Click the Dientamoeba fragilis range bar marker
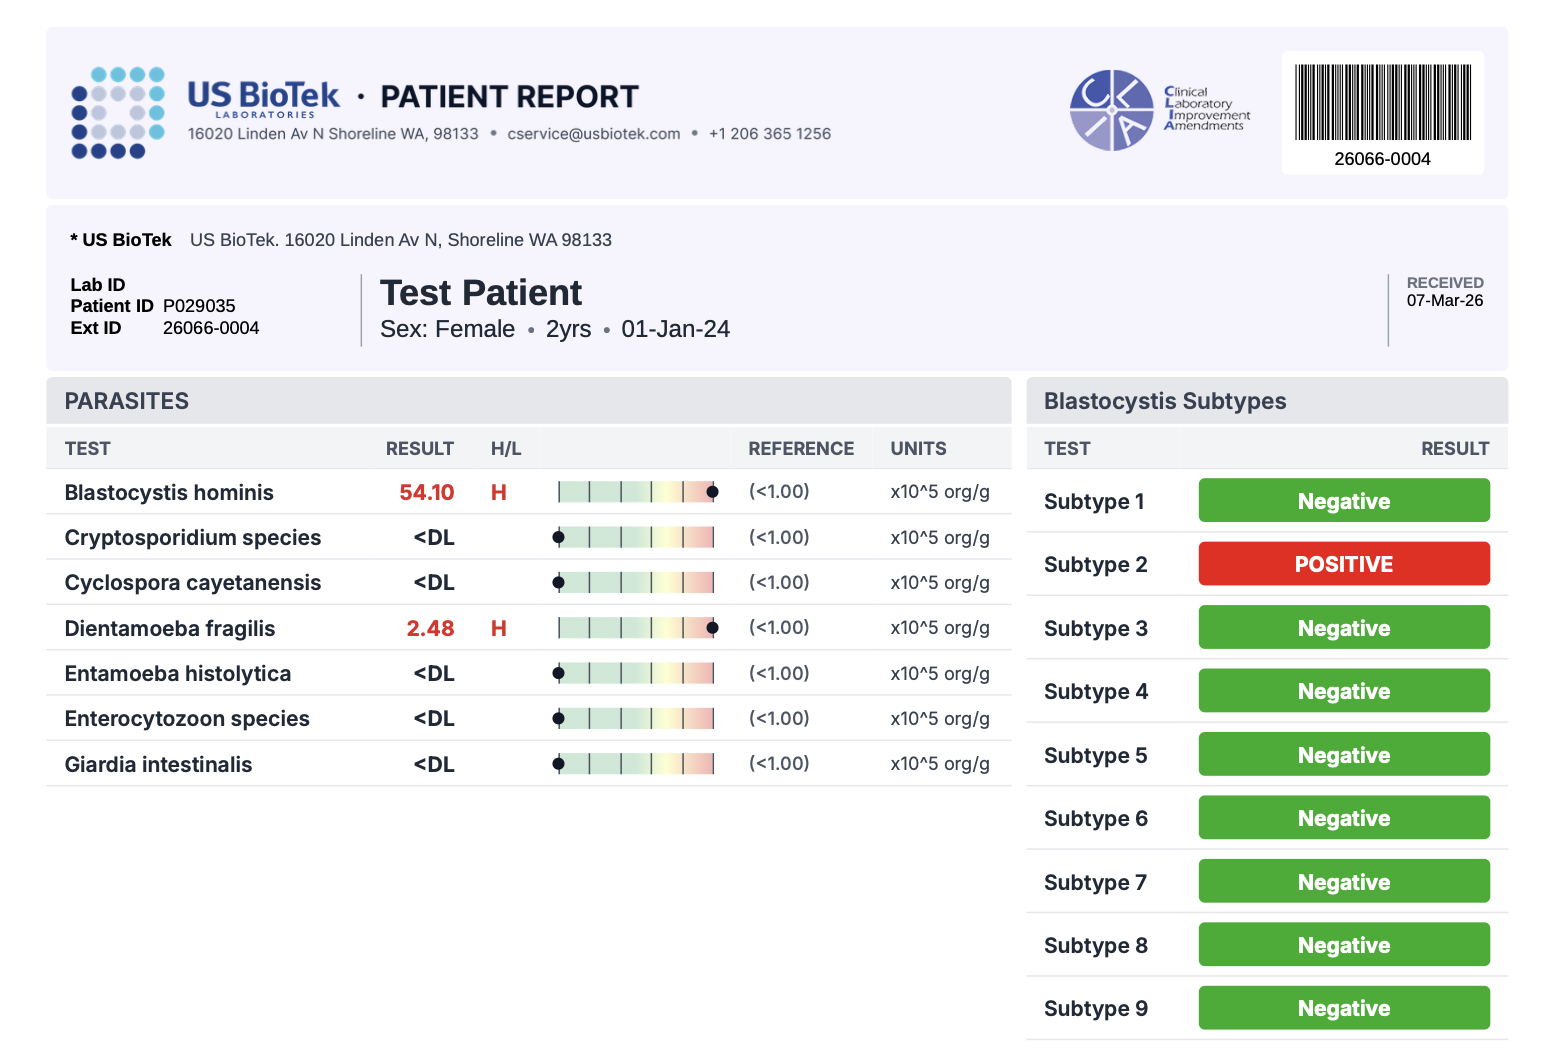This screenshot has width=1546, height=1052. pyautogui.click(x=712, y=628)
